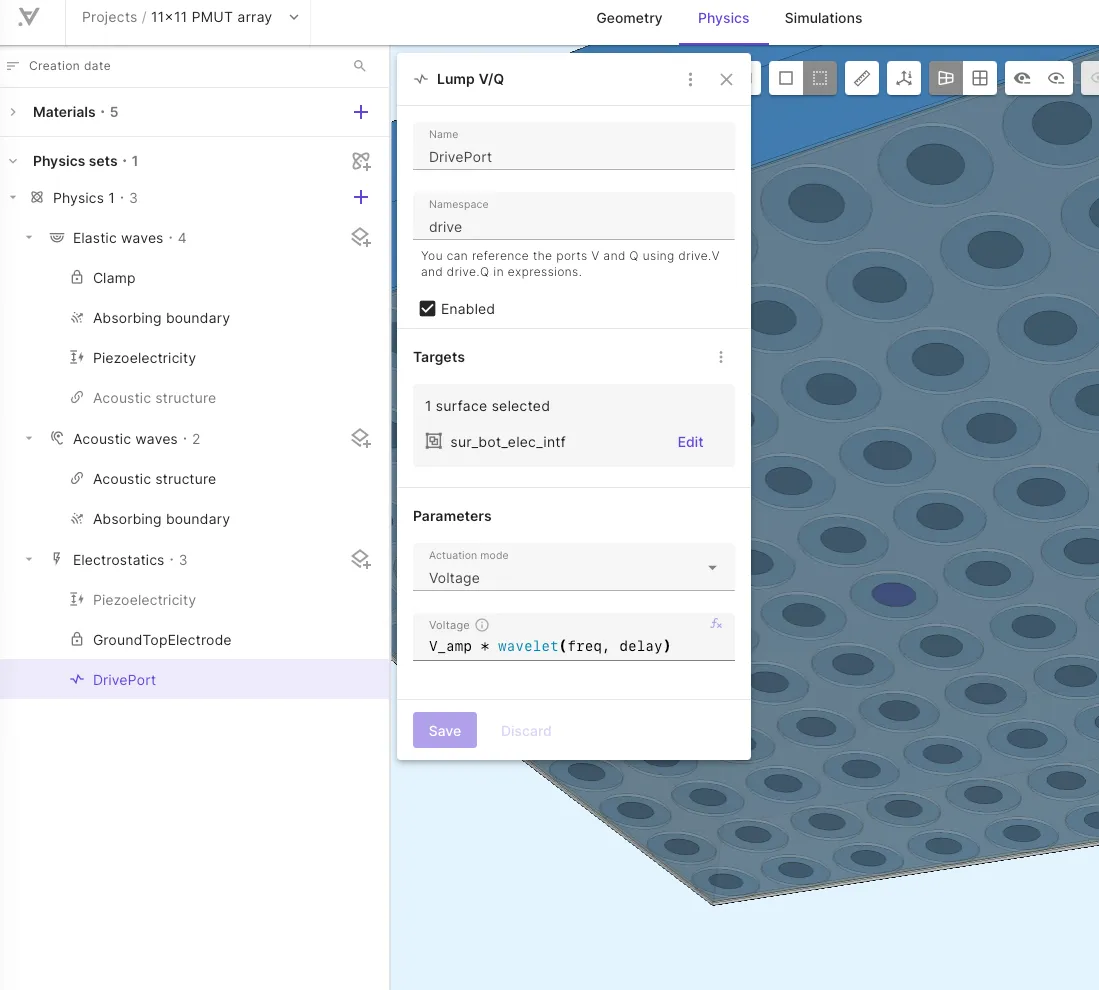Open the fx expression editor for Voltage
The width and height of the screenshot is (1099, 990).
(x=716, y=624)
